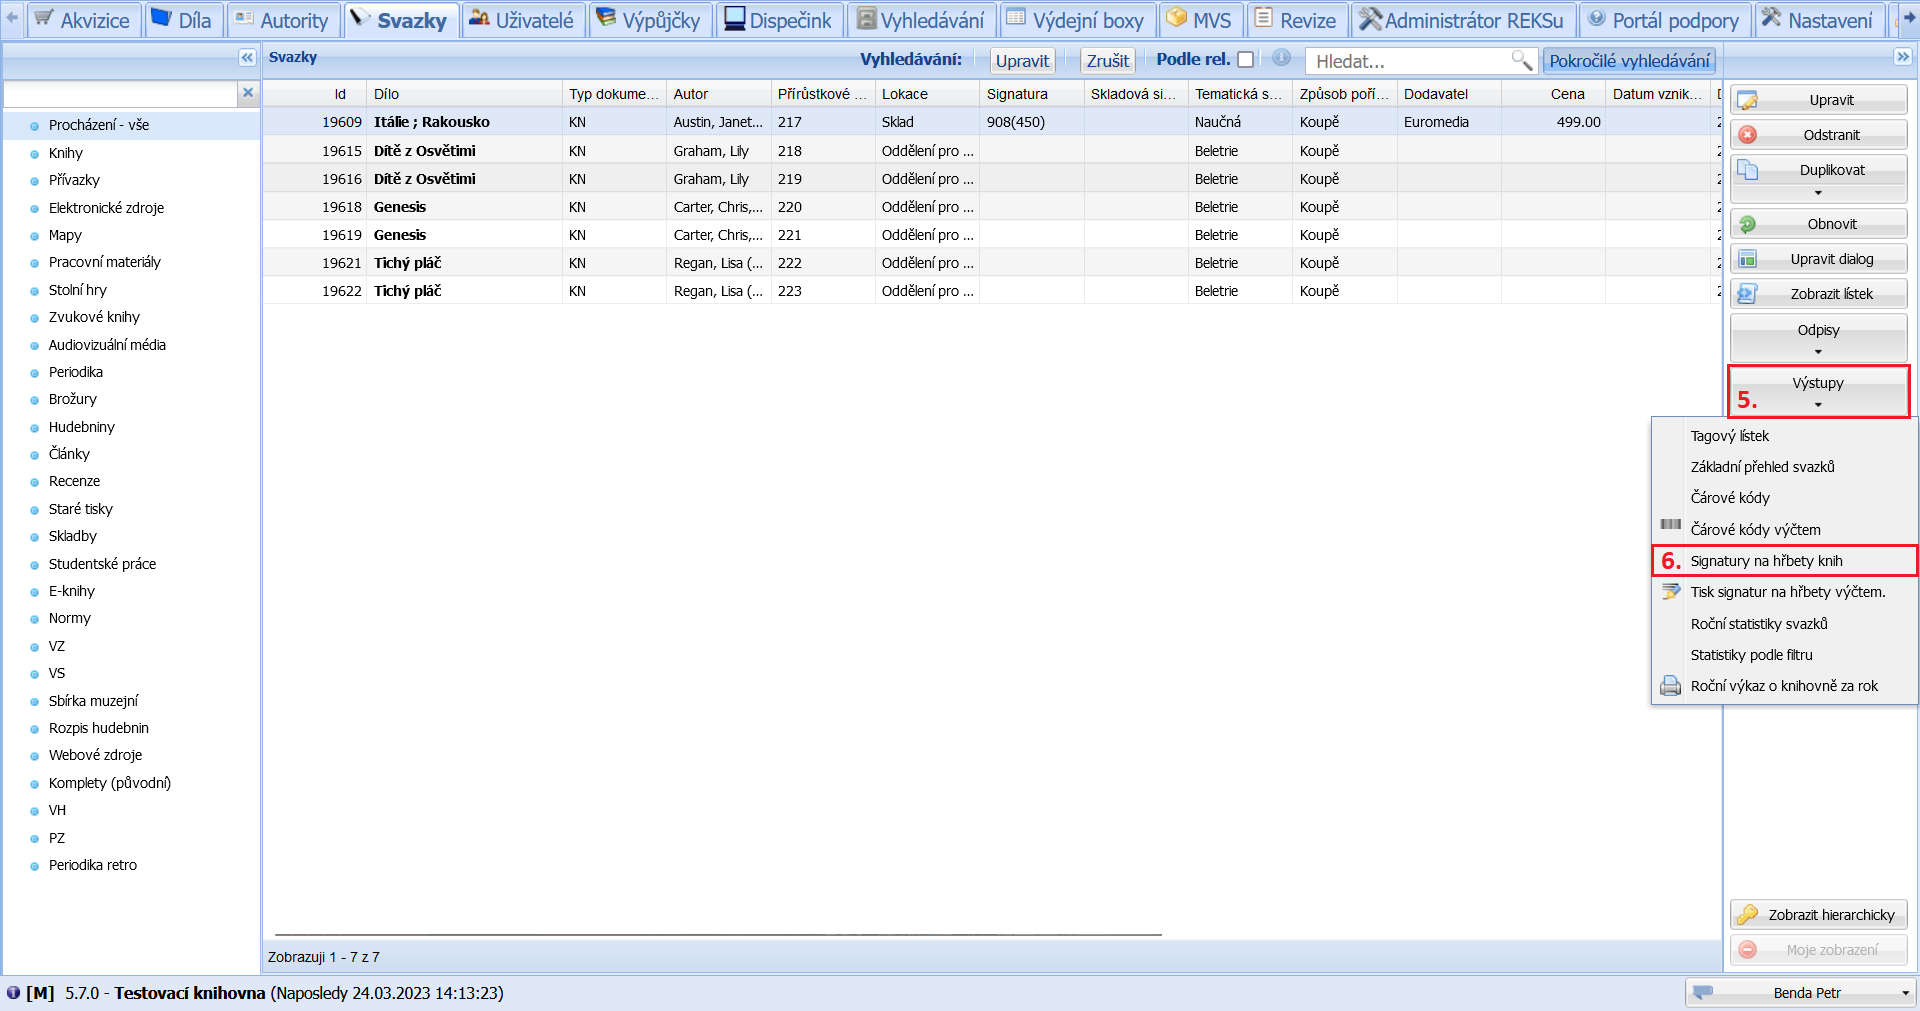Click the magnifier search icon
1920x1011 pixels.
tap(1522, 61)
